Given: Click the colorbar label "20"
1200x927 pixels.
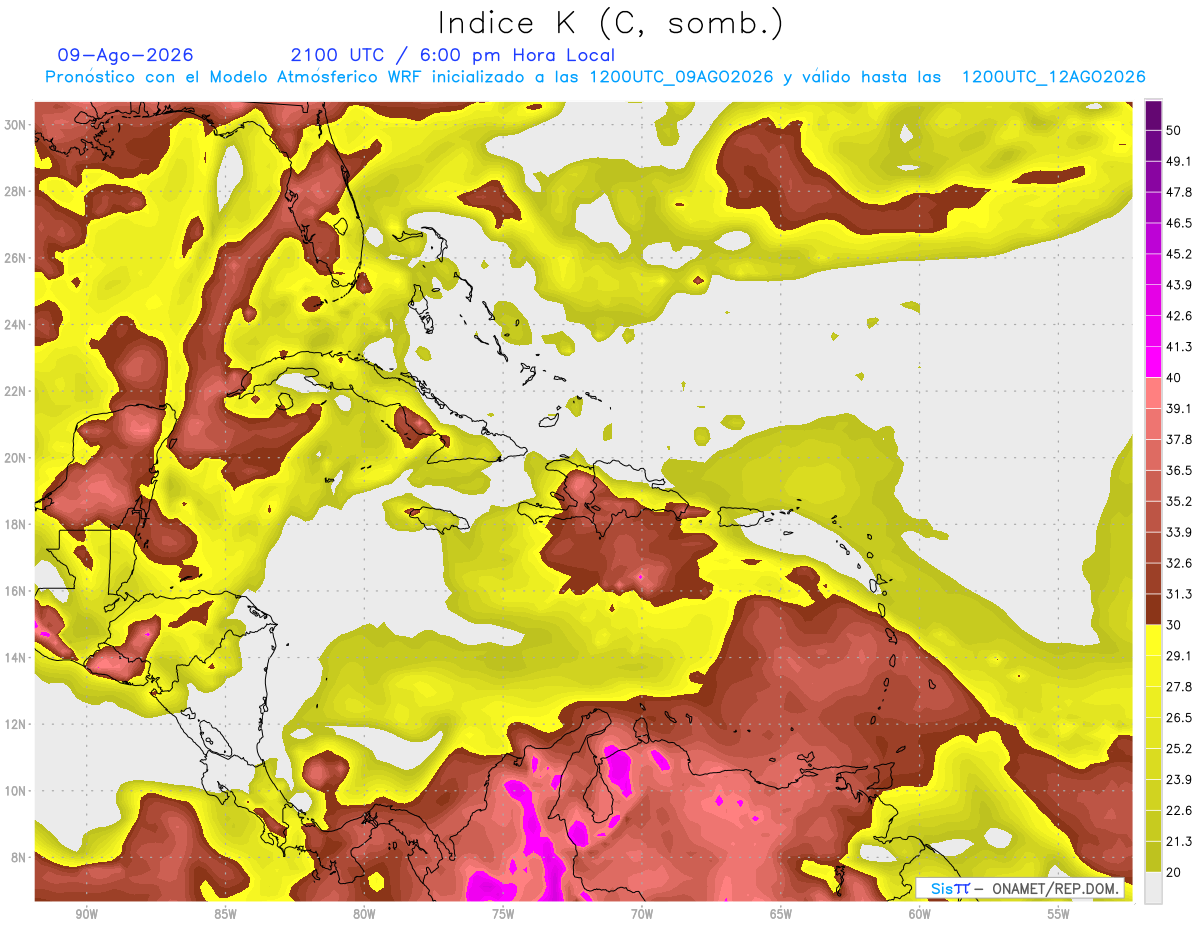Looking at the screenshot, I should tap(1174, 872).
